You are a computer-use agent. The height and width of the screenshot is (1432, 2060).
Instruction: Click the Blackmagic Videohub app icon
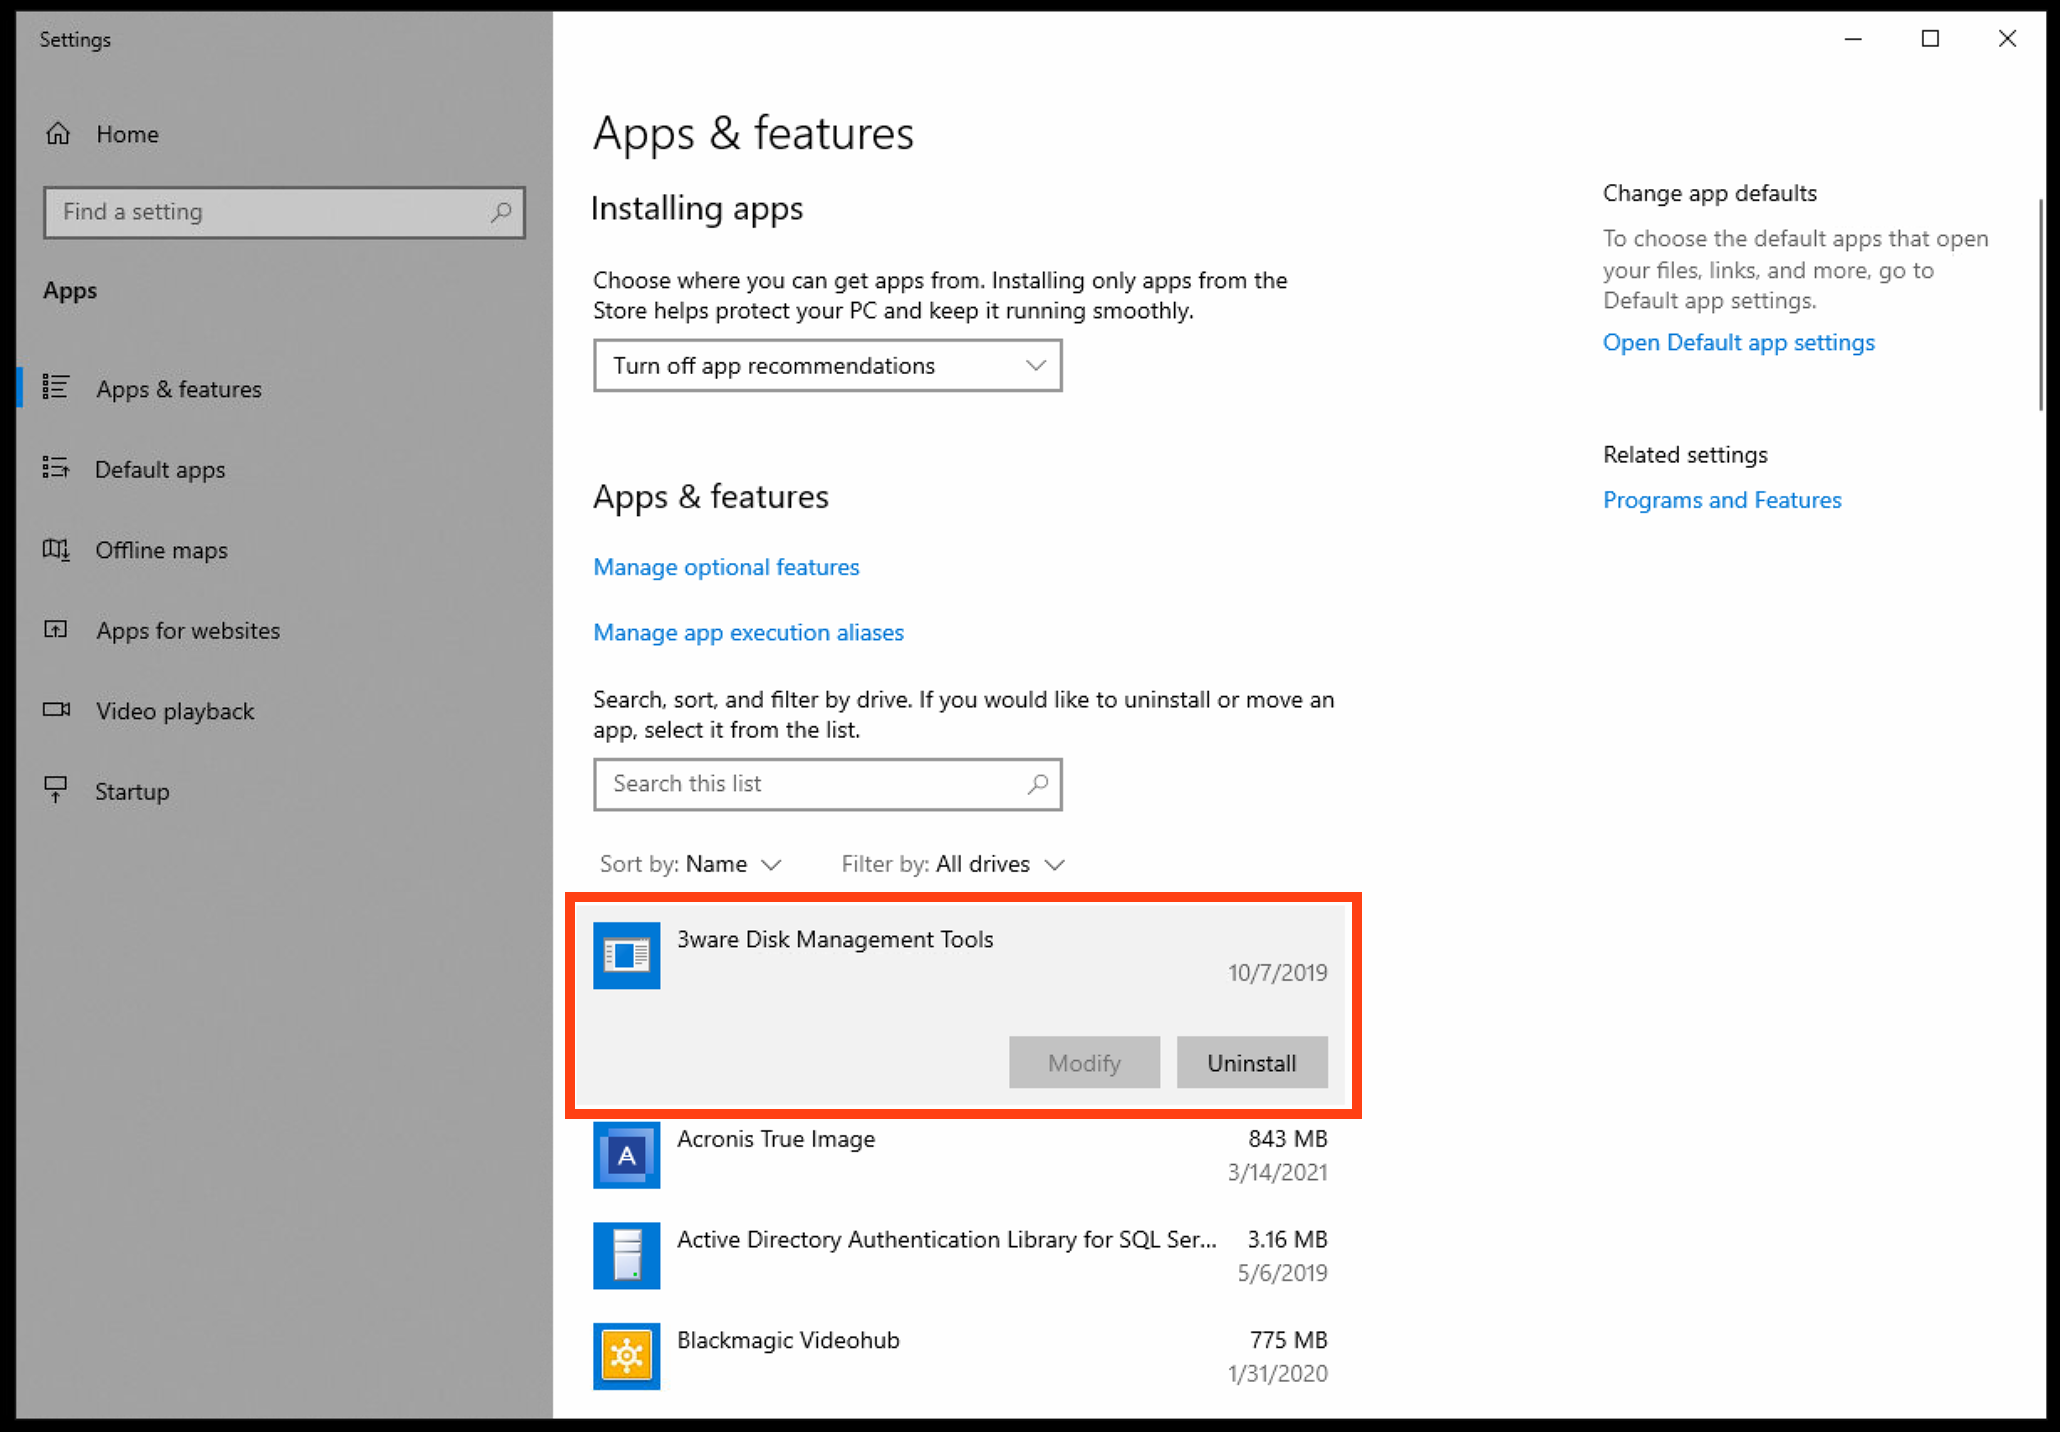tap(626, 1356)
